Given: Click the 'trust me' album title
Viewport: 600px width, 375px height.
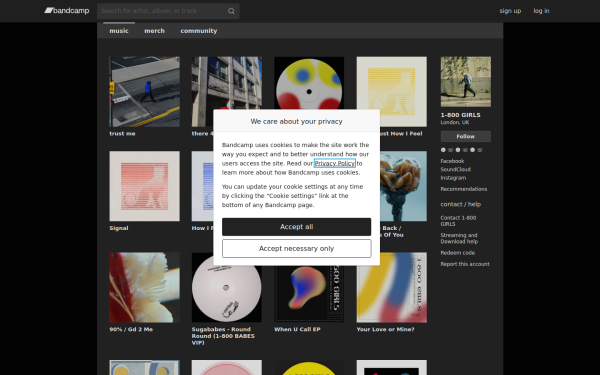Looking at the screenshot, I should (122, 134).
